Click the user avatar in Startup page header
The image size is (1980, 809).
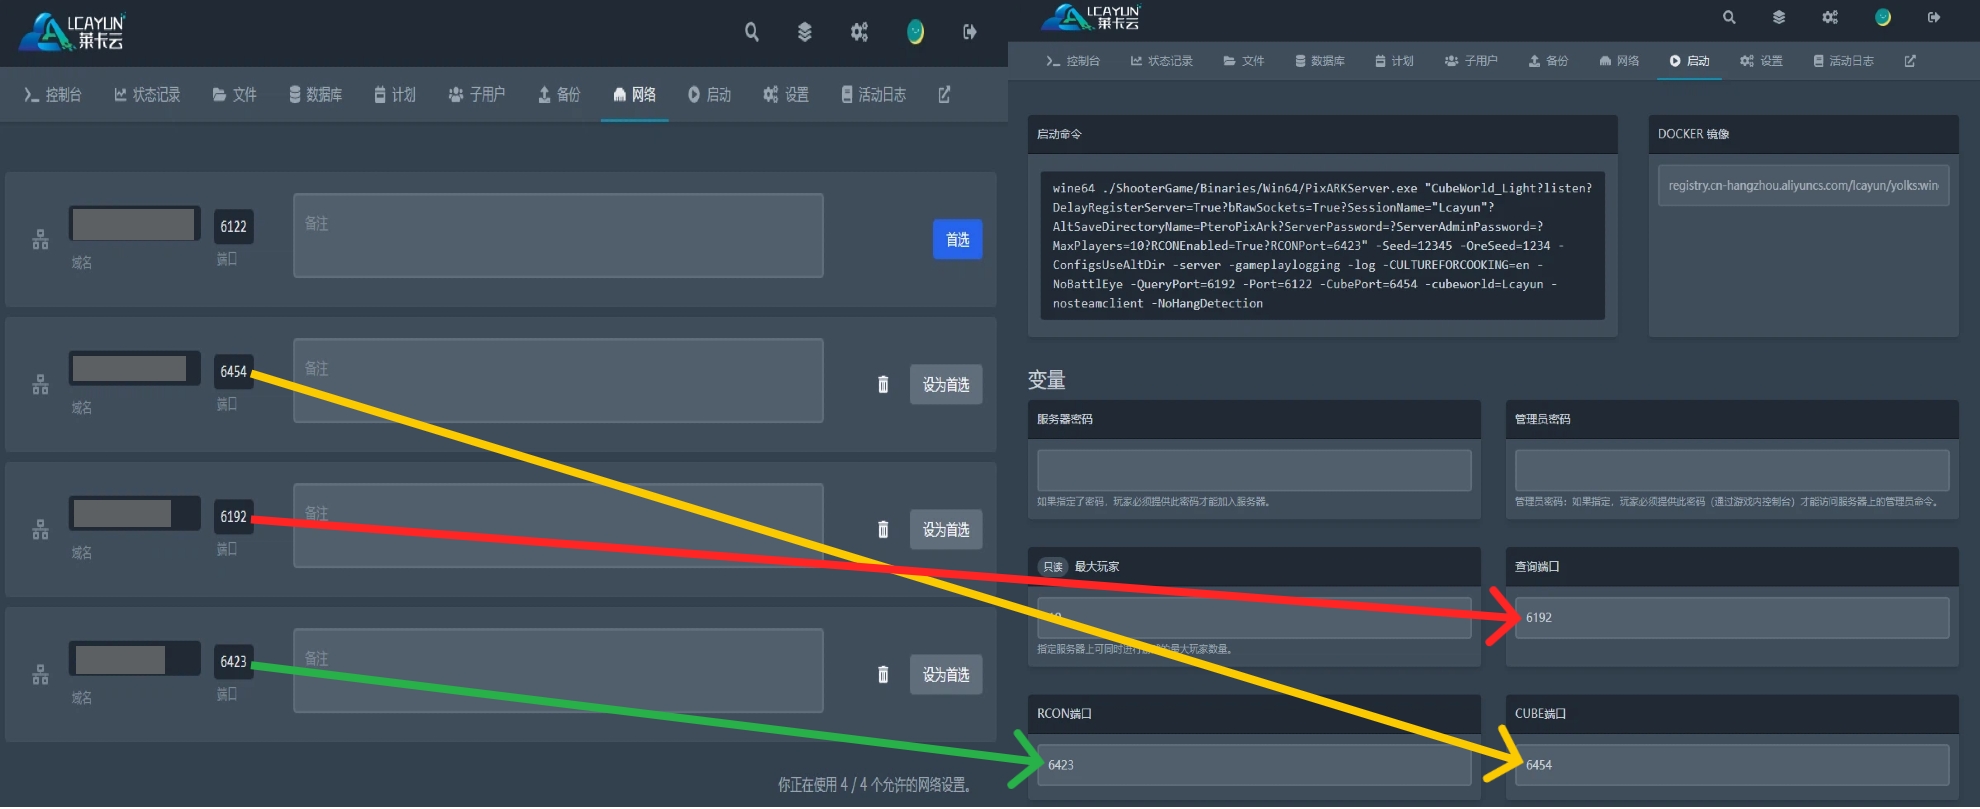click(1882, 18)
